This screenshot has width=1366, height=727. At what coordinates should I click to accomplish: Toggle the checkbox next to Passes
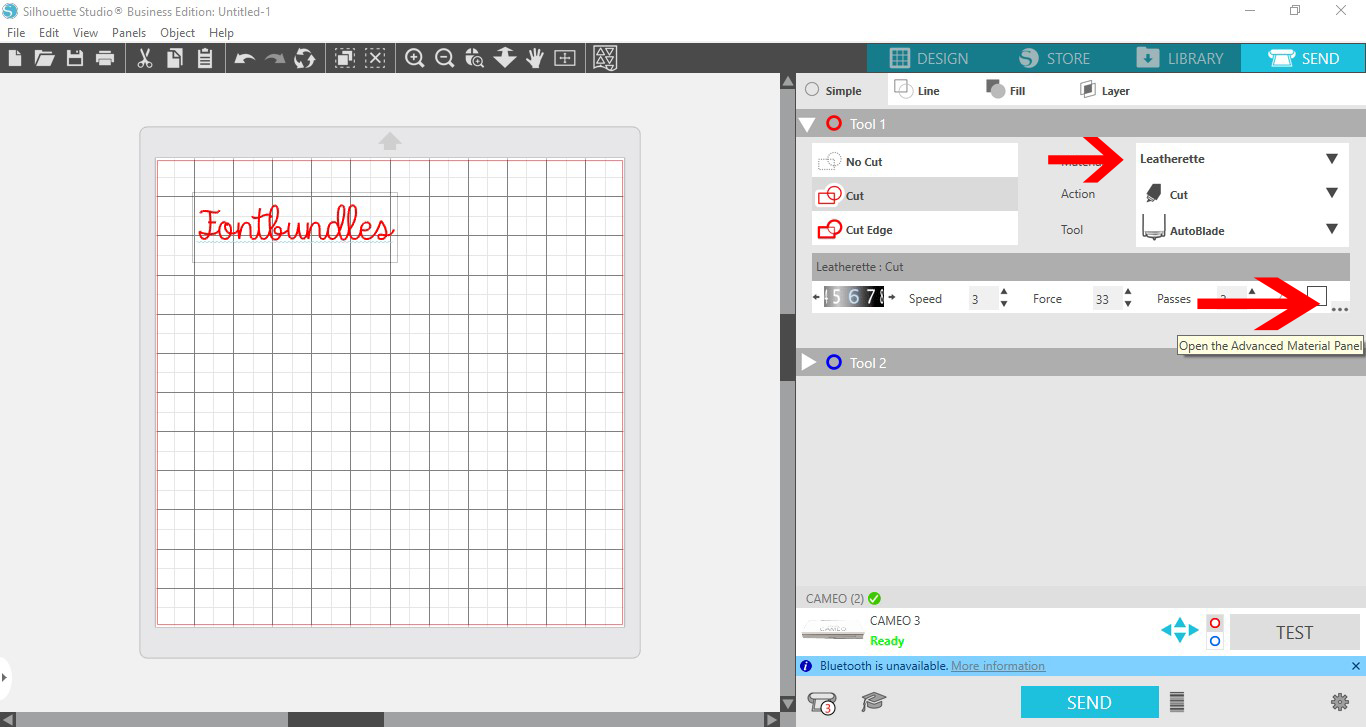1317,295
